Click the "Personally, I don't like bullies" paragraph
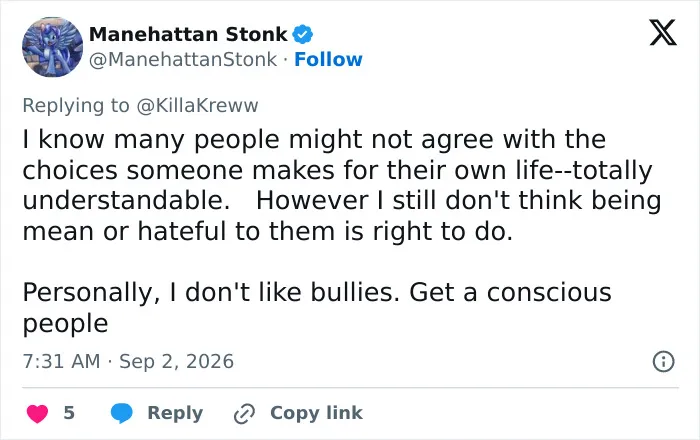The height and width of the screenshot is (440, 700). click(317, 307)
